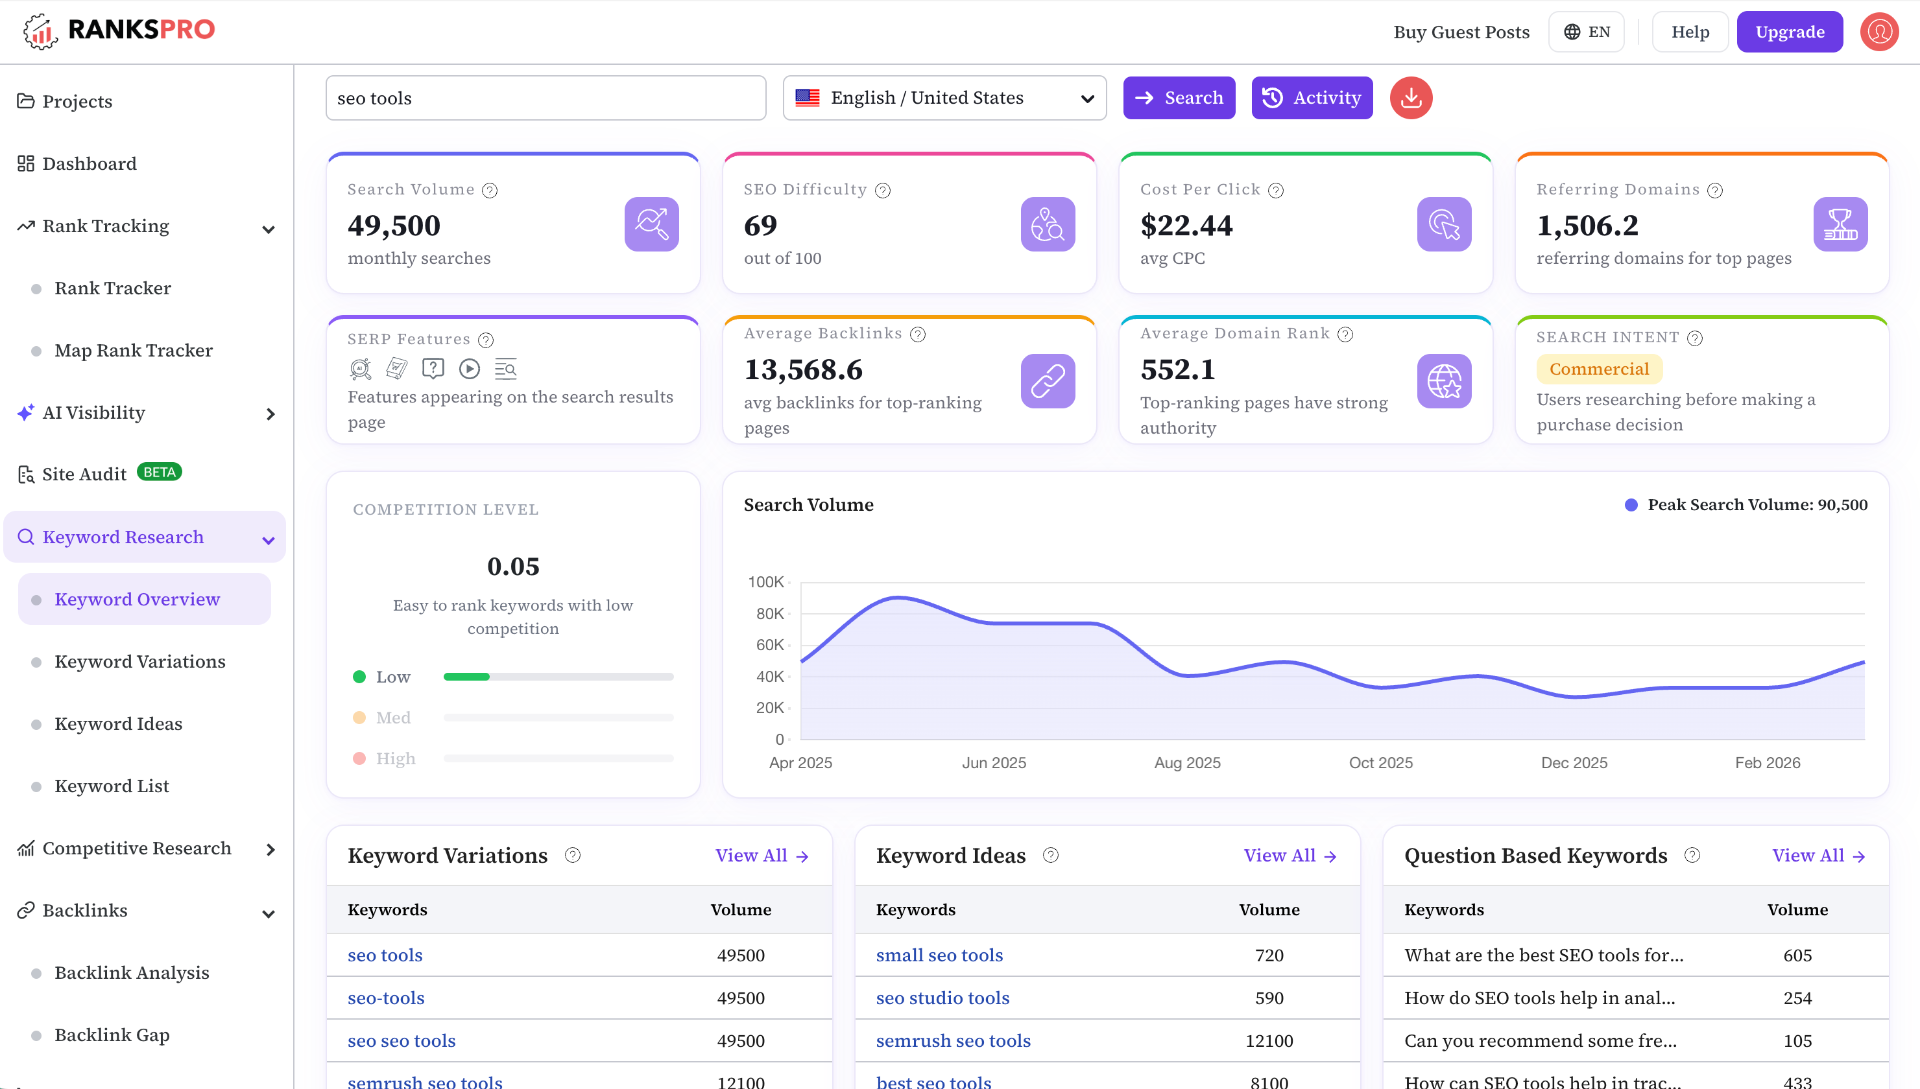Open the 'seo-tools' keyword variation link

(386, 998)
